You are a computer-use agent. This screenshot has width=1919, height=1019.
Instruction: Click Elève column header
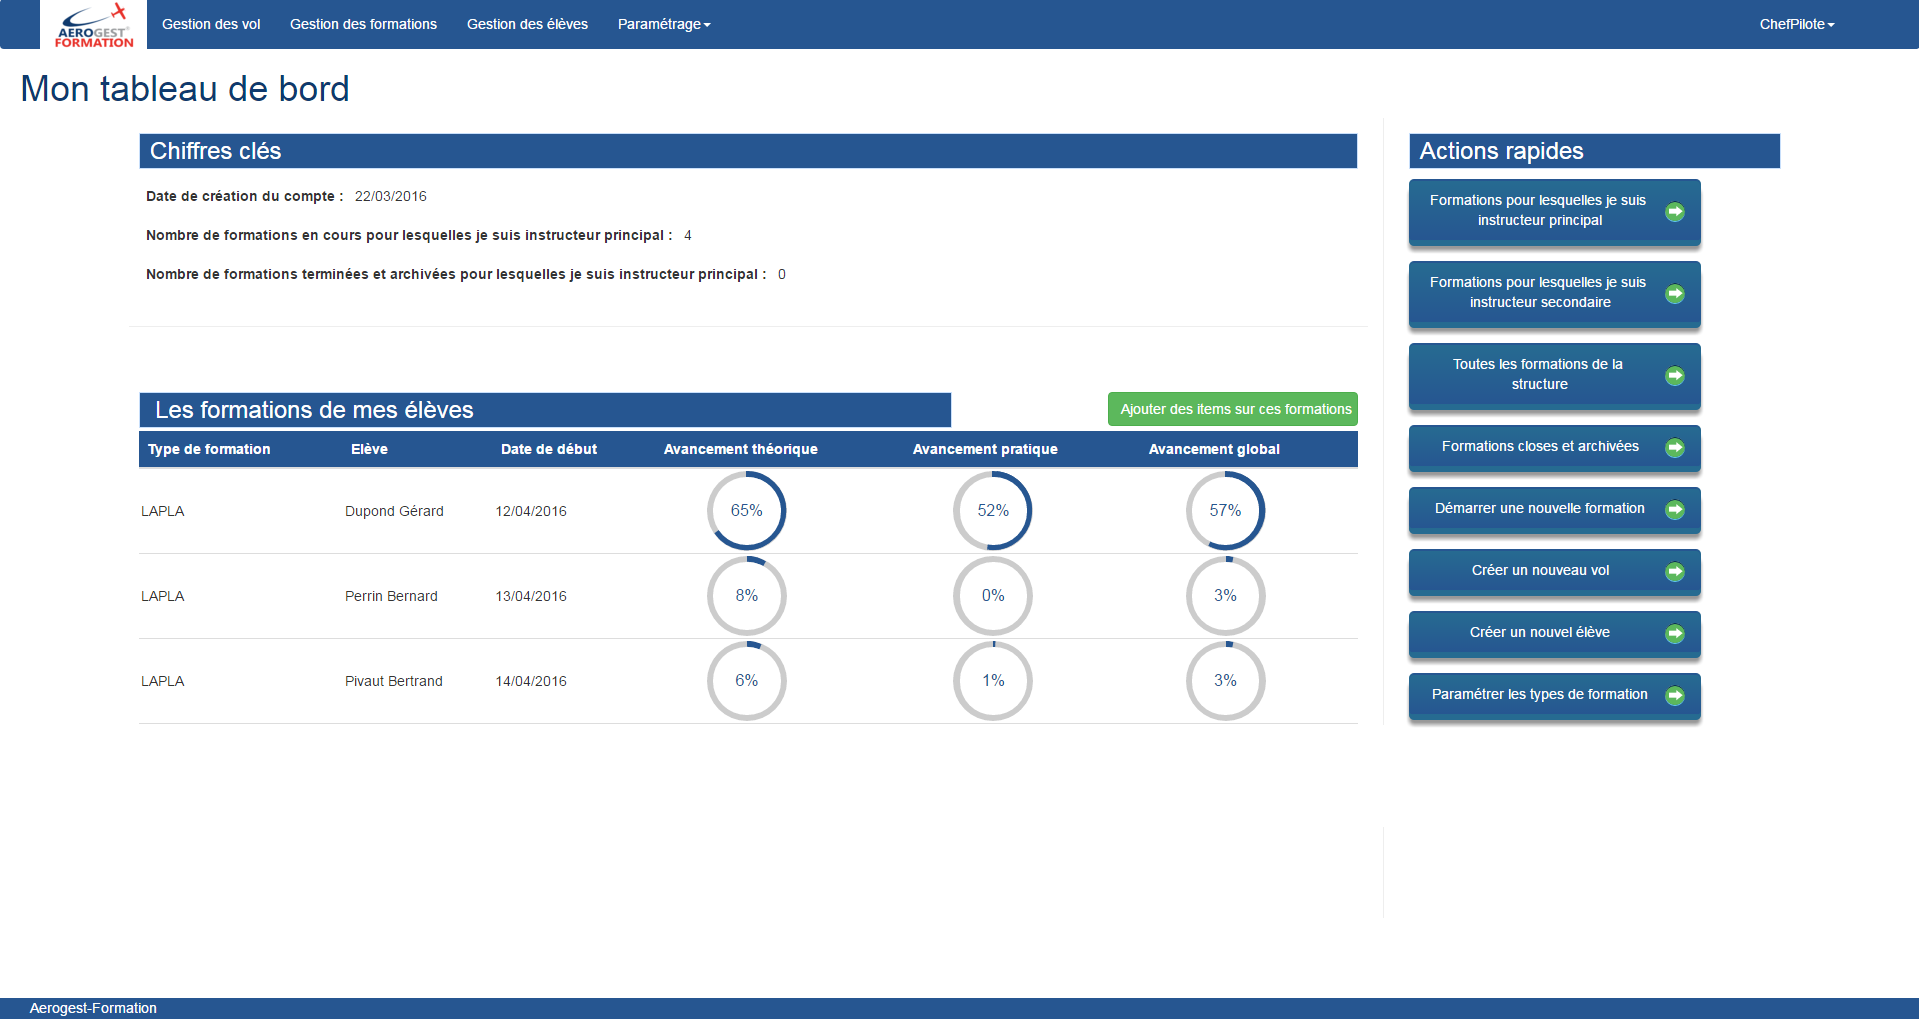[x=369, y=449]
